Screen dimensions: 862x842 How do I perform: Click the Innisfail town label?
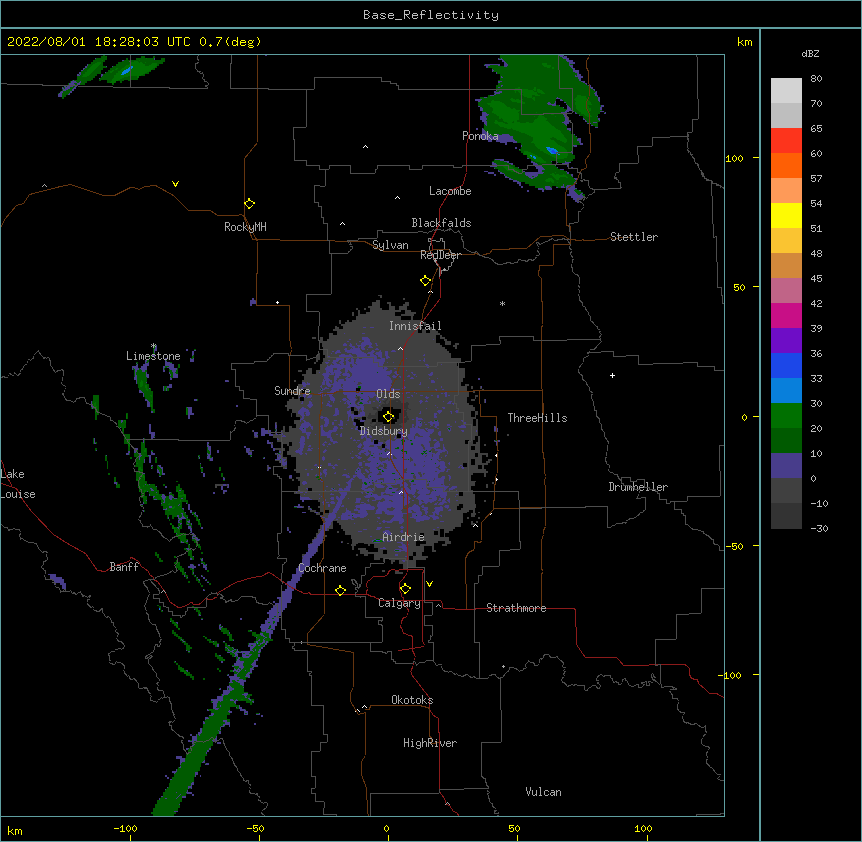click(x=415, y=326)
